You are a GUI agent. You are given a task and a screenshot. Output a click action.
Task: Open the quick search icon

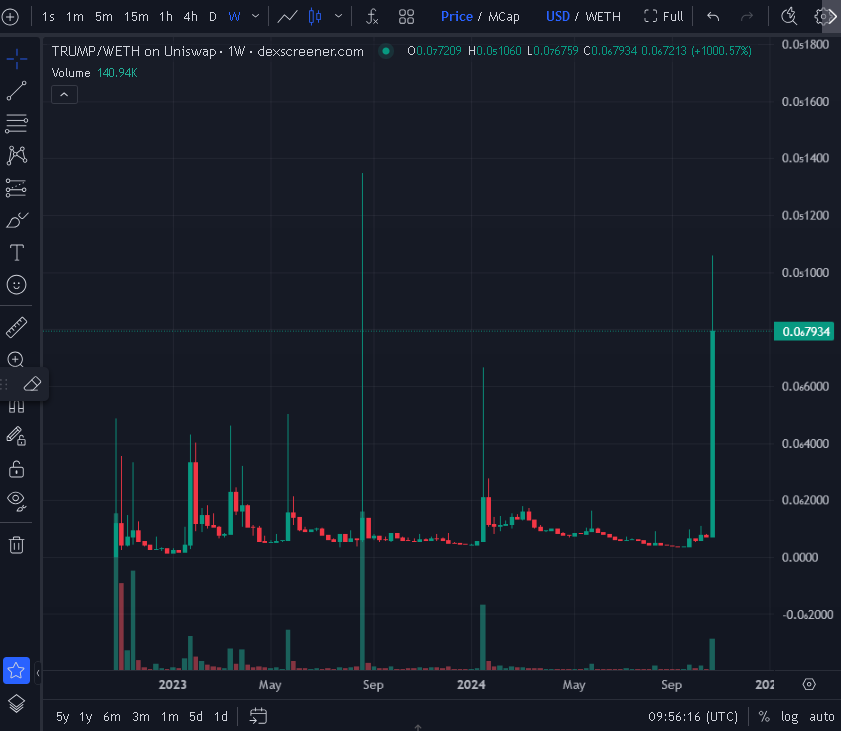(x=789, y=17)
